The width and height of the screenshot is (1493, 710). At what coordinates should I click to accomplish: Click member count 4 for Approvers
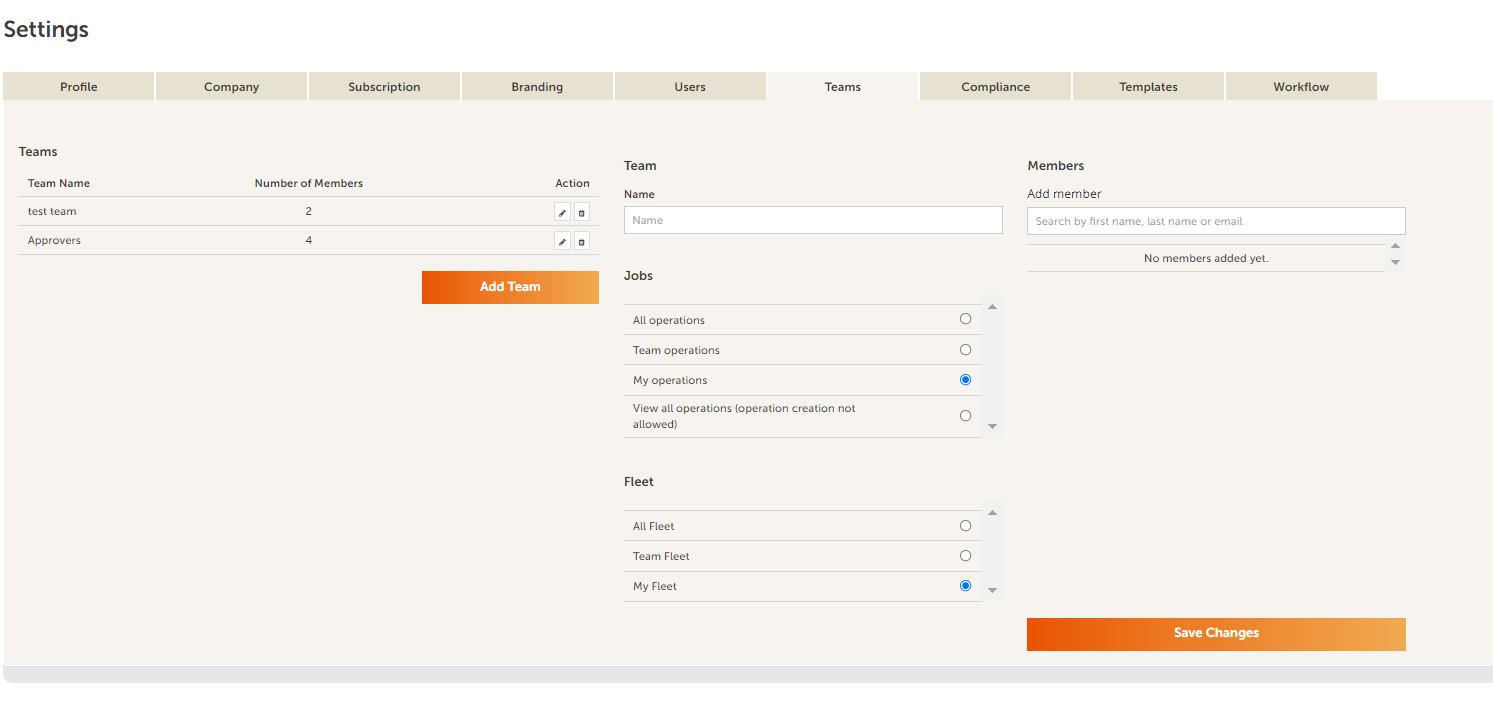[x=309, y=241]
